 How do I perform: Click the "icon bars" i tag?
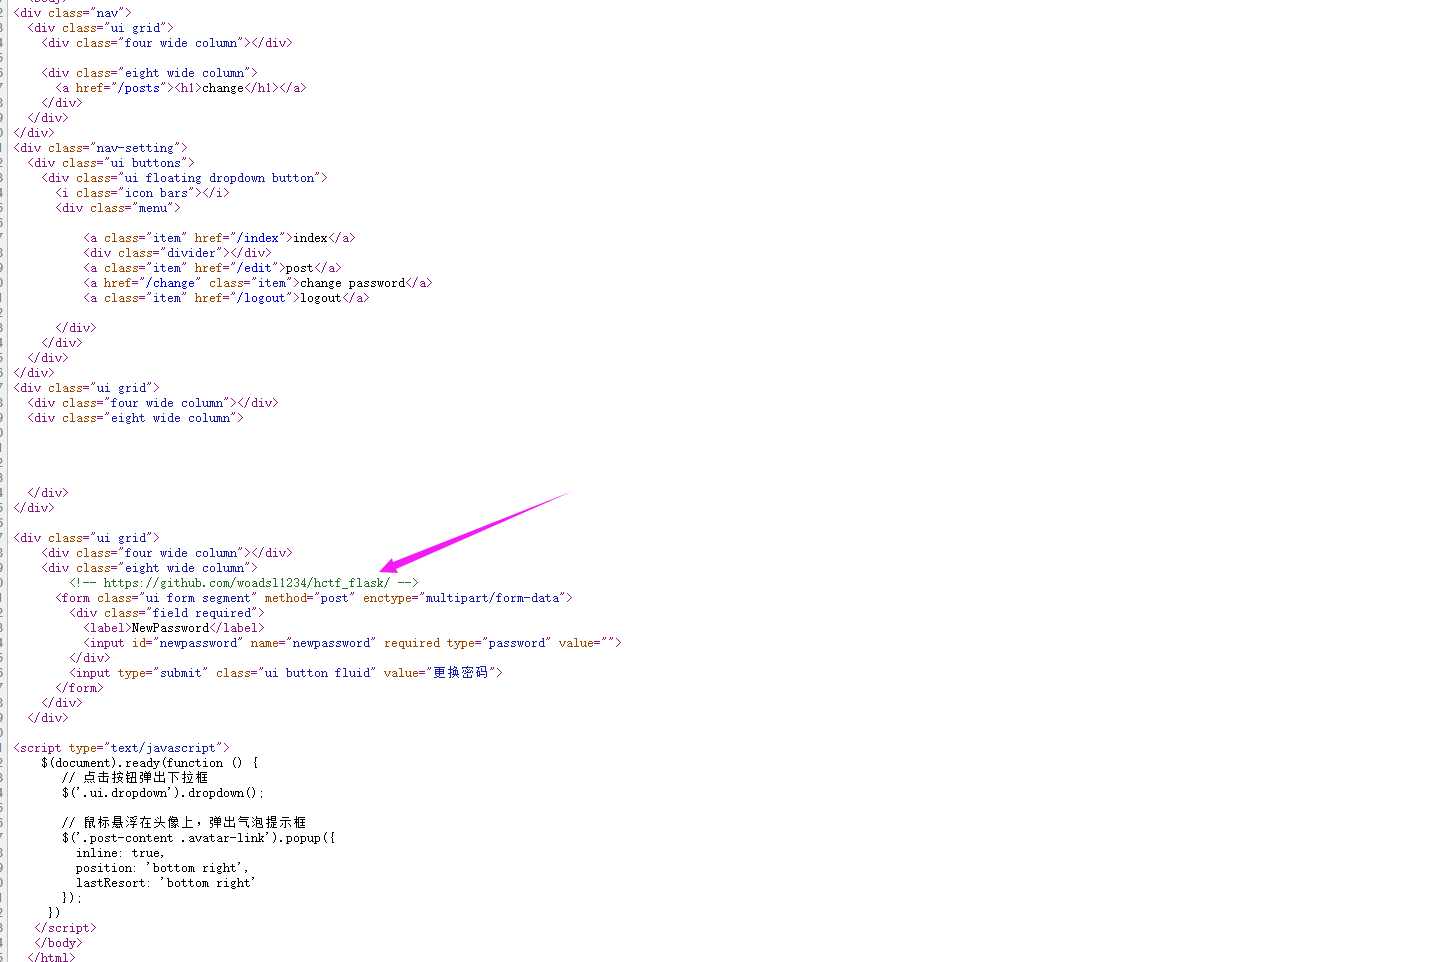[142, 193]
